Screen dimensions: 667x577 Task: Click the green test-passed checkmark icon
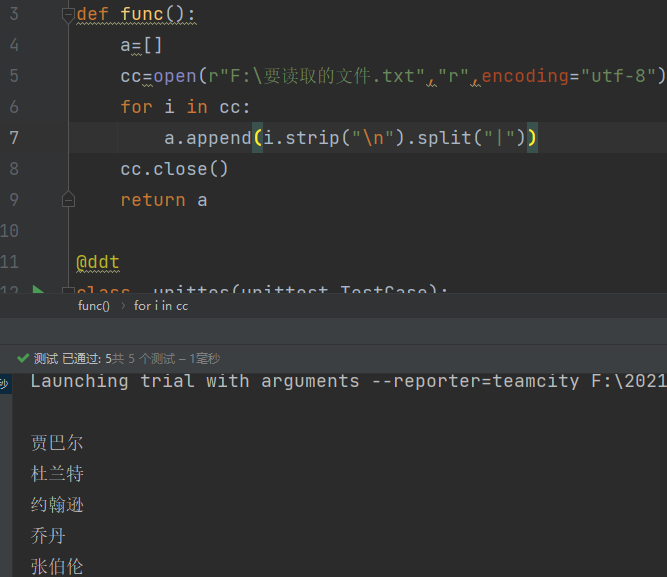coord(23,358)
